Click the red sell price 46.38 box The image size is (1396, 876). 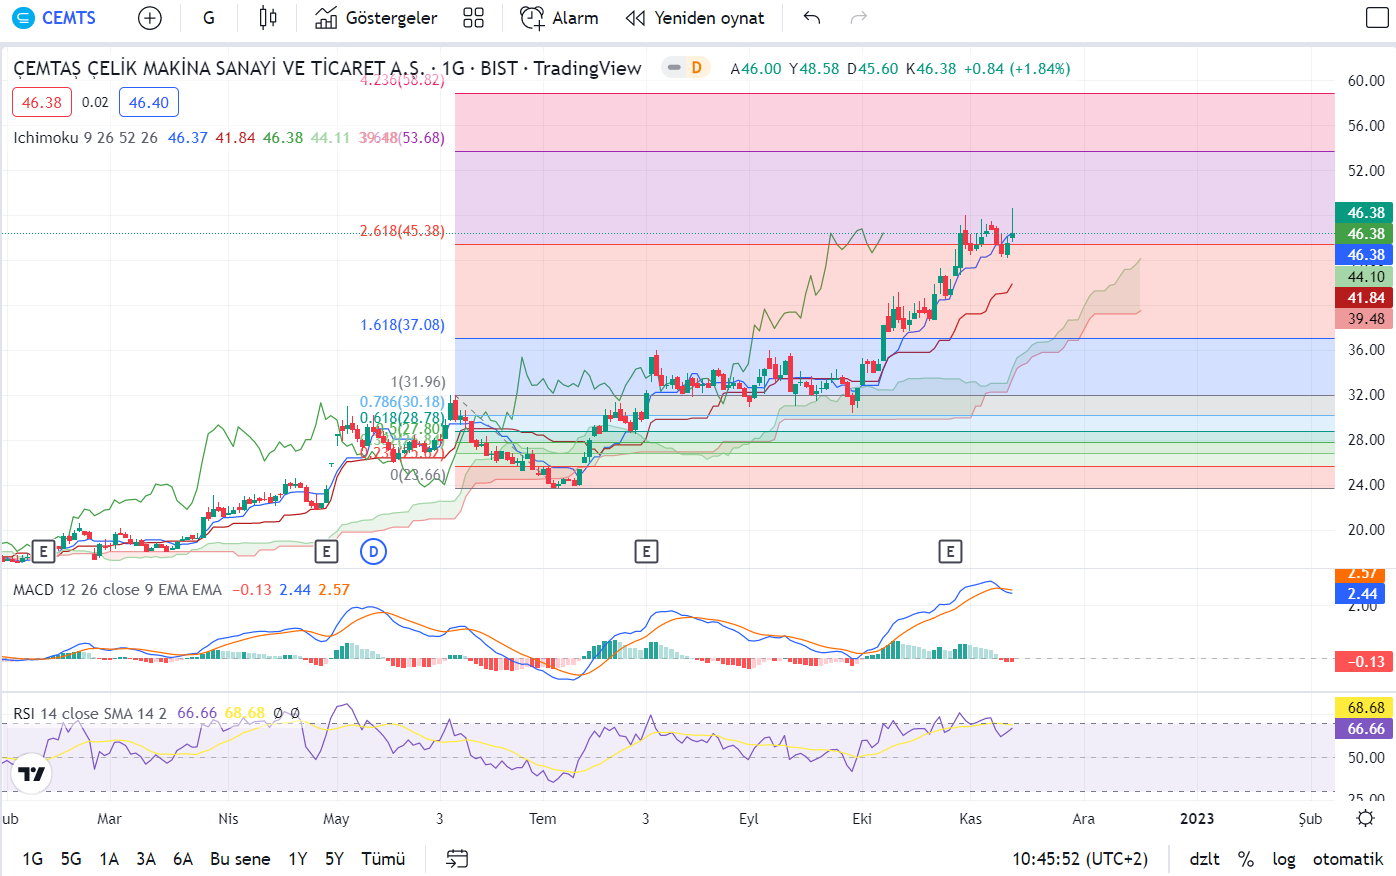pyautogui.click(x=42, y=102)
